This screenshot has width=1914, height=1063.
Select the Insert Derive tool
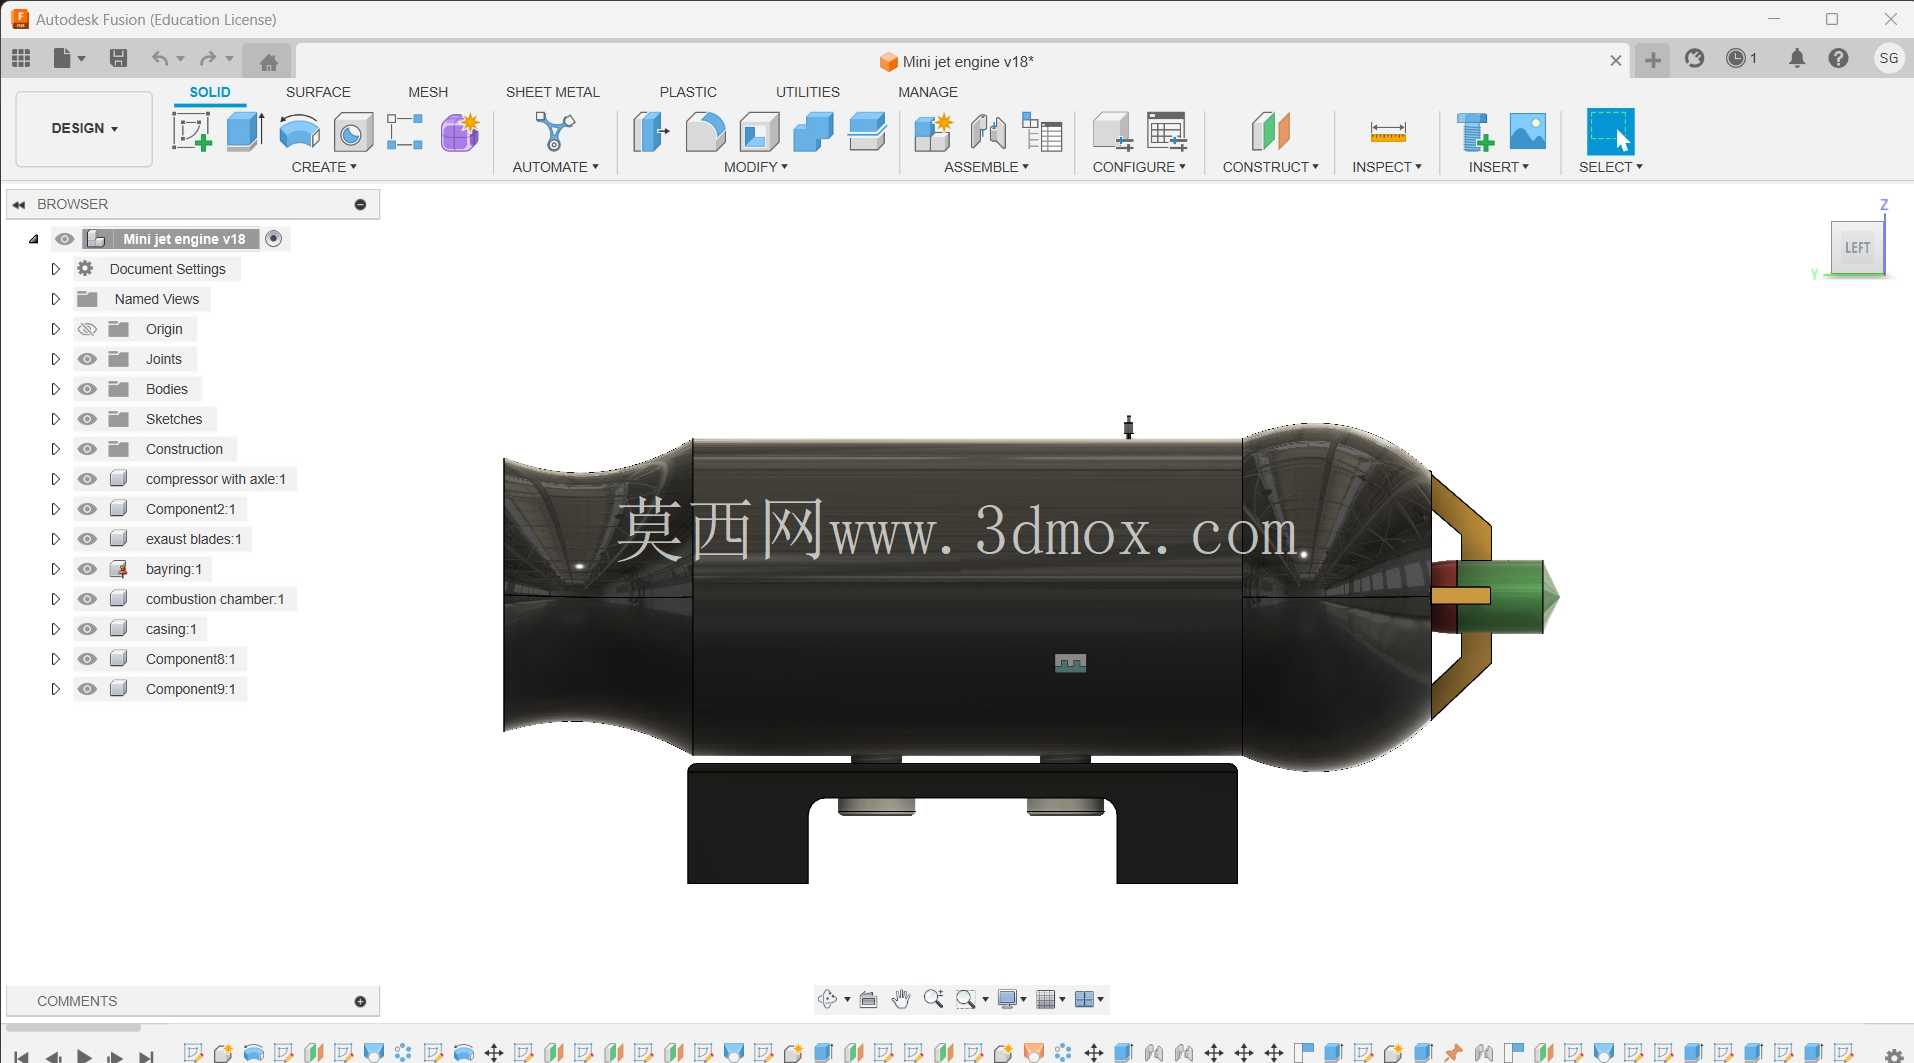(1475, 132)
